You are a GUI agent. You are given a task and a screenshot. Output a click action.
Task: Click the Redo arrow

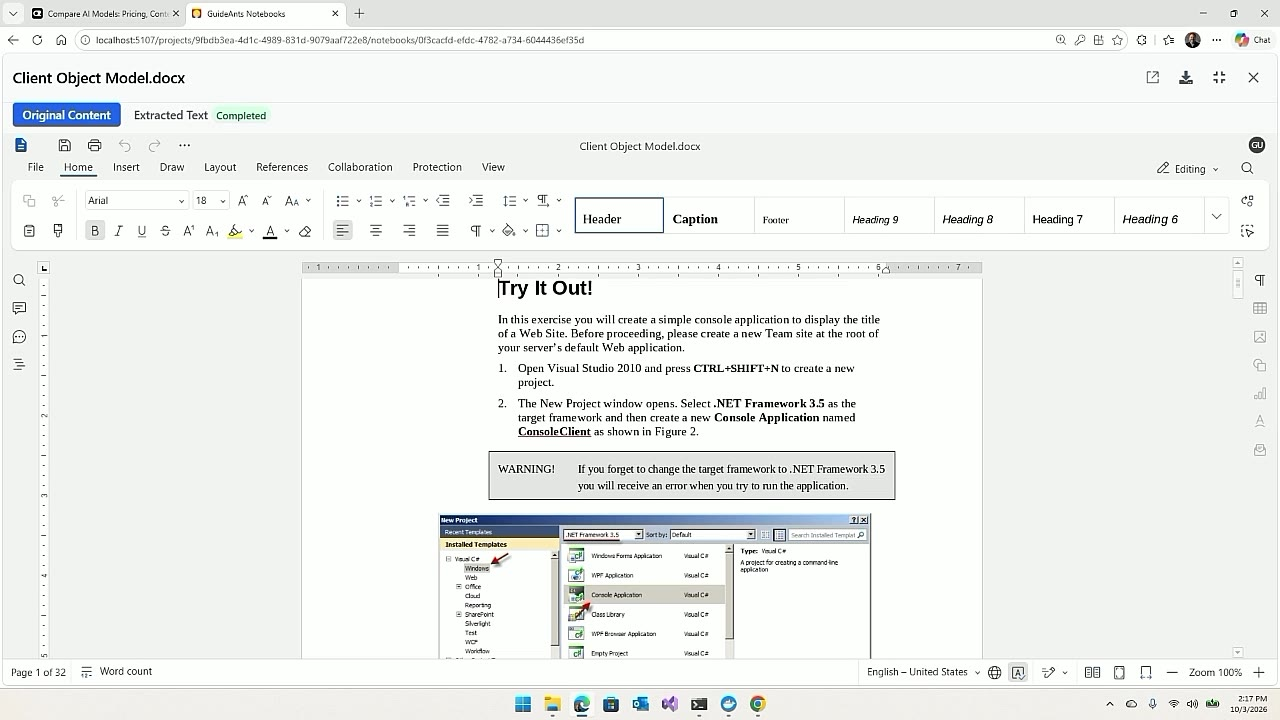(x=154, y=145)
